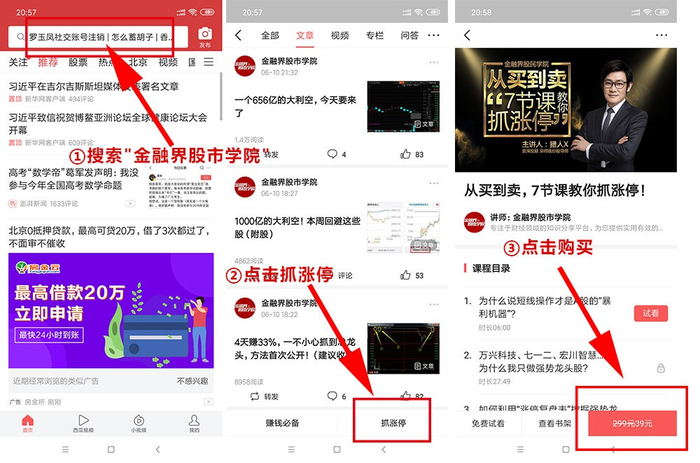Switch to the 股票 tab
700x463 pixels.
pos(78,62)
